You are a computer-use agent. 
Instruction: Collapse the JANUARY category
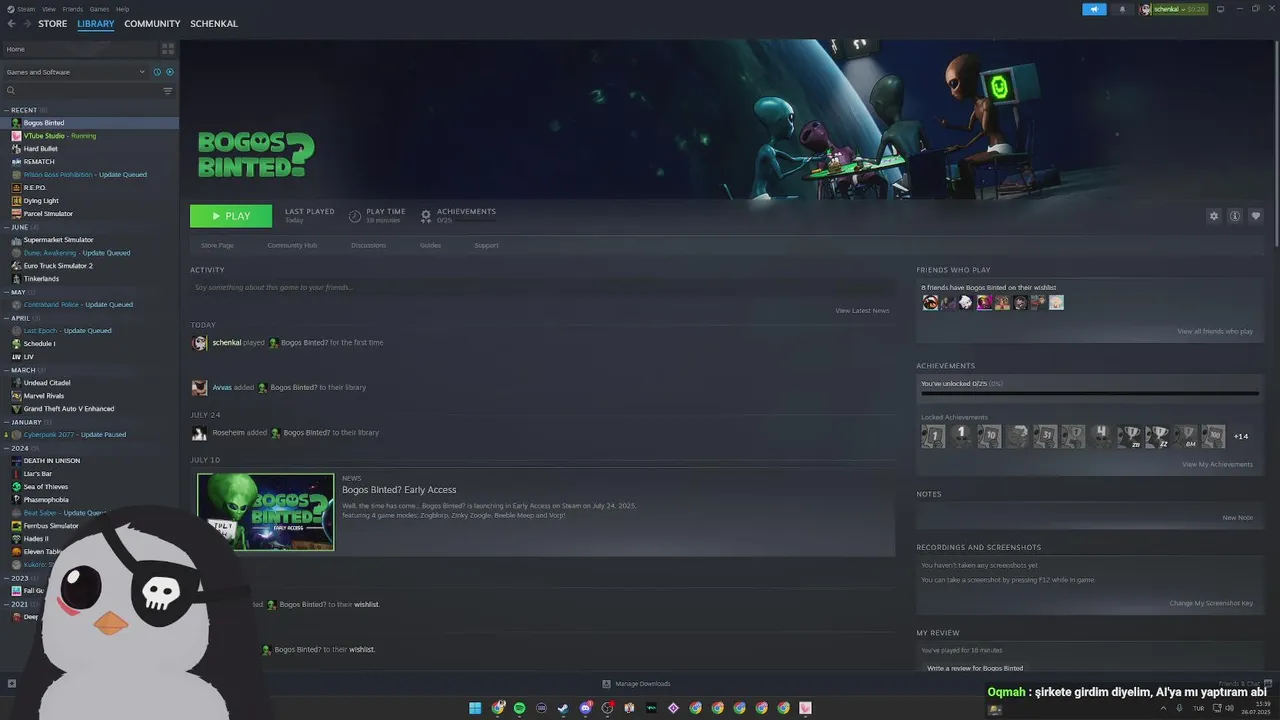coord(26,422)
